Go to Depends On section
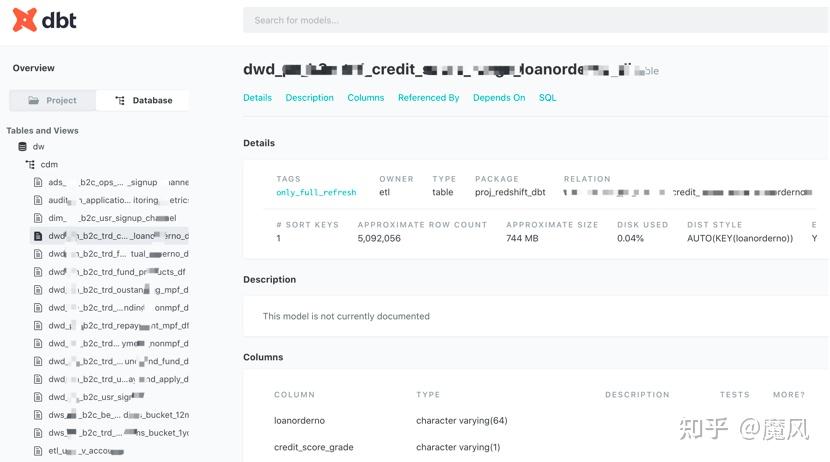830x462 pixels. pyautogui.click(x=499, y=98)
